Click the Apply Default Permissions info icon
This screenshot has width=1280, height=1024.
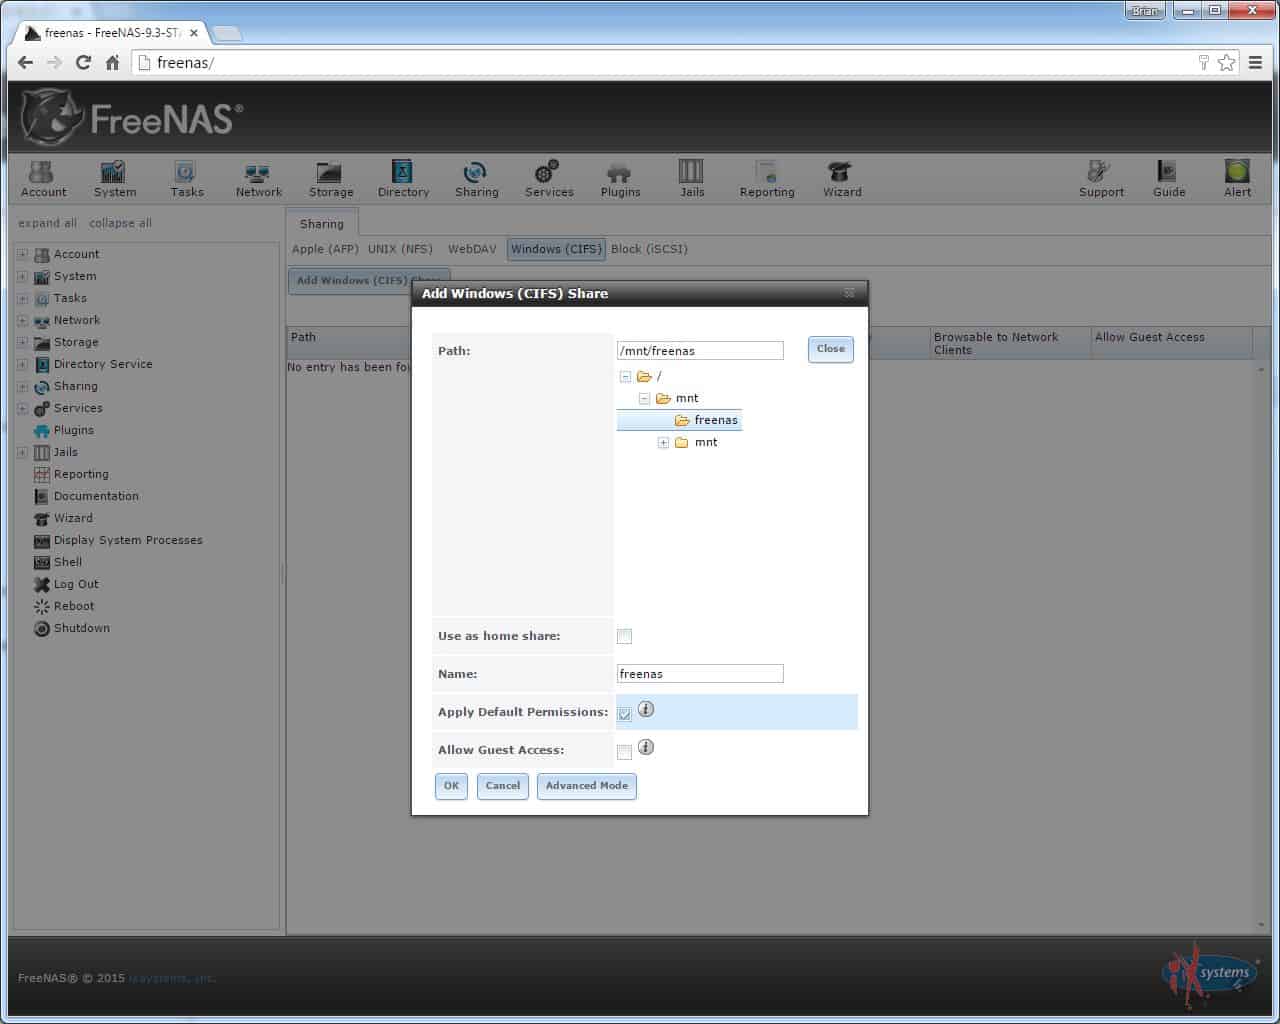[646, 710]
